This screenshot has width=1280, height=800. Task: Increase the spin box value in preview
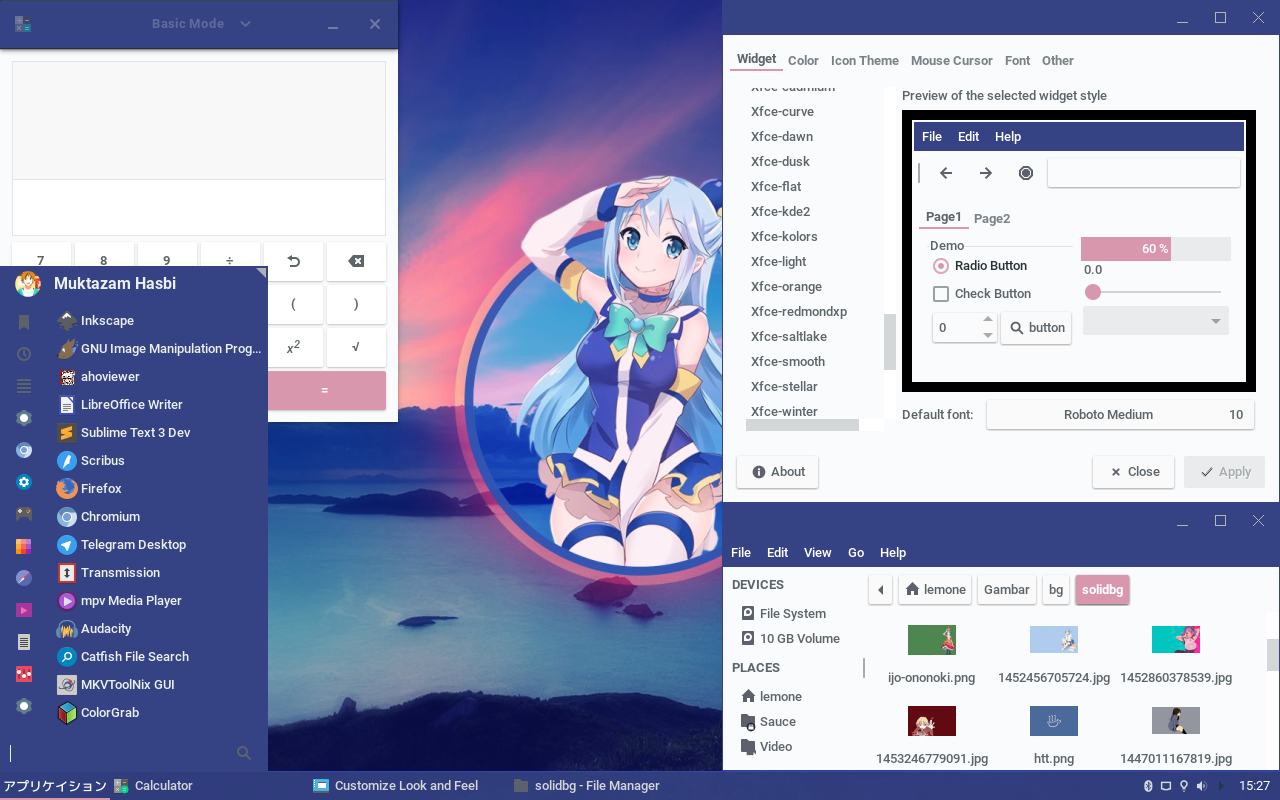click(988, 320)
